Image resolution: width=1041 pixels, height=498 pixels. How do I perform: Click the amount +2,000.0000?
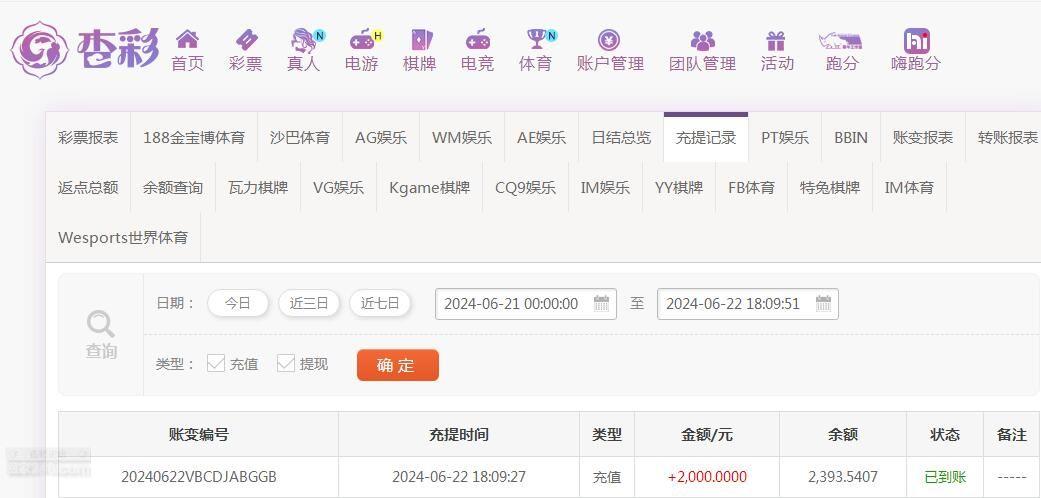pos(707,477)
